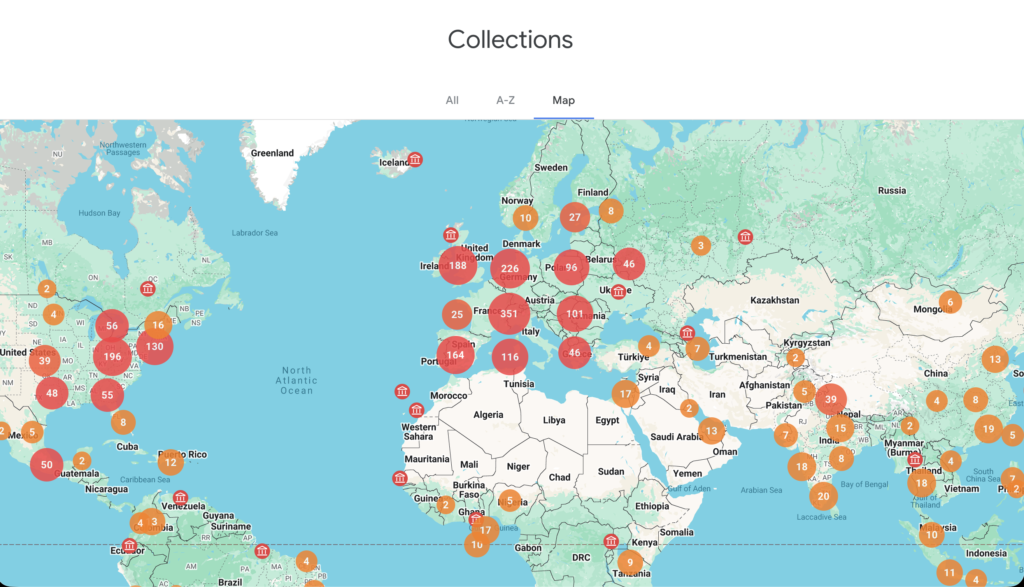Open the 188 cluster over the United Kingdom
This screenshot has height=587, width=1024.
point(458,266)
